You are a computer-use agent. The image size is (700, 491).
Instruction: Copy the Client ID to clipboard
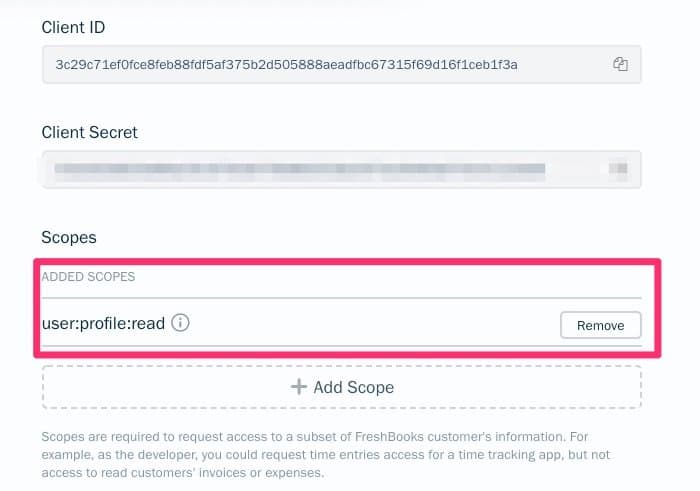pos(620,64)
